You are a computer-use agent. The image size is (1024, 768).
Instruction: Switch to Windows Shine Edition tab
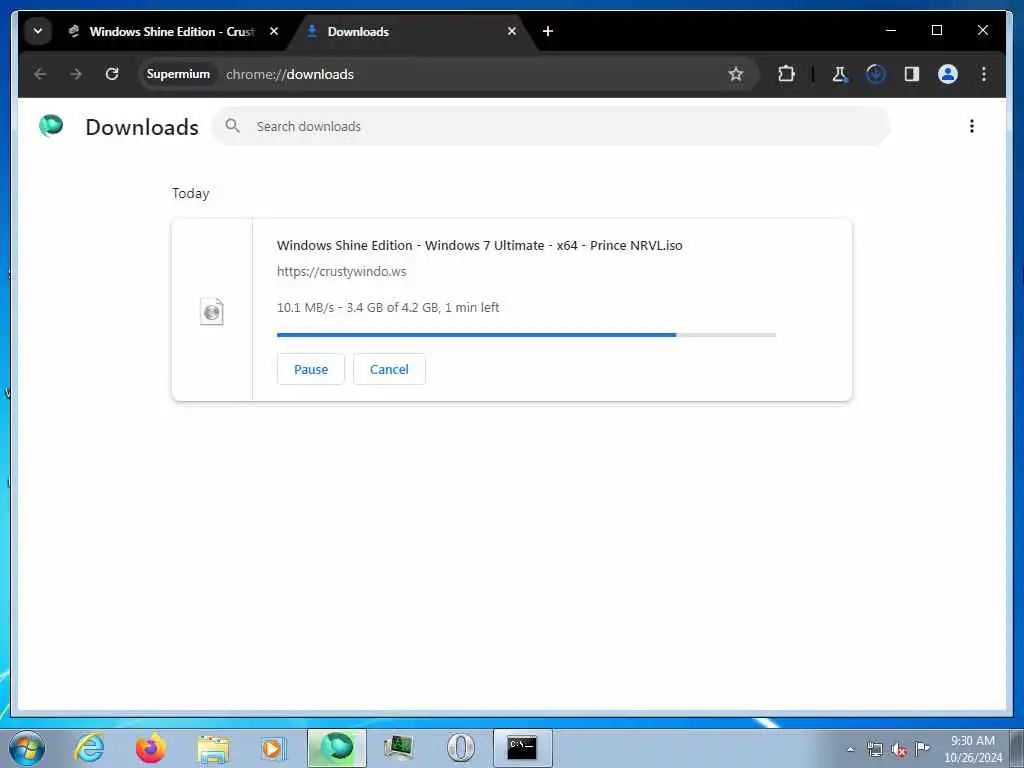click(x=172, y=31)
